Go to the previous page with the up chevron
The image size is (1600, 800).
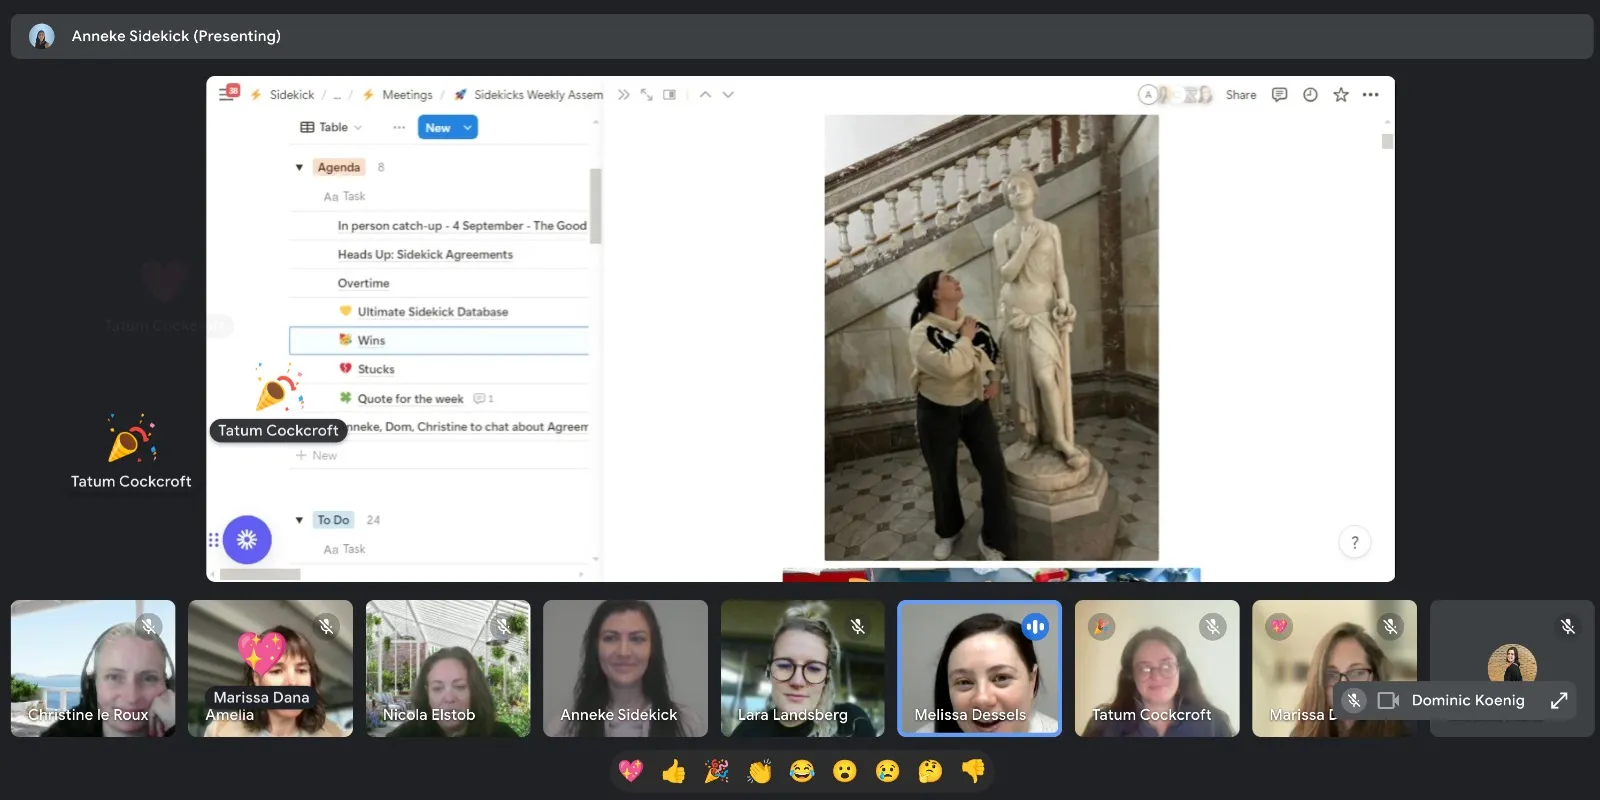705,95
